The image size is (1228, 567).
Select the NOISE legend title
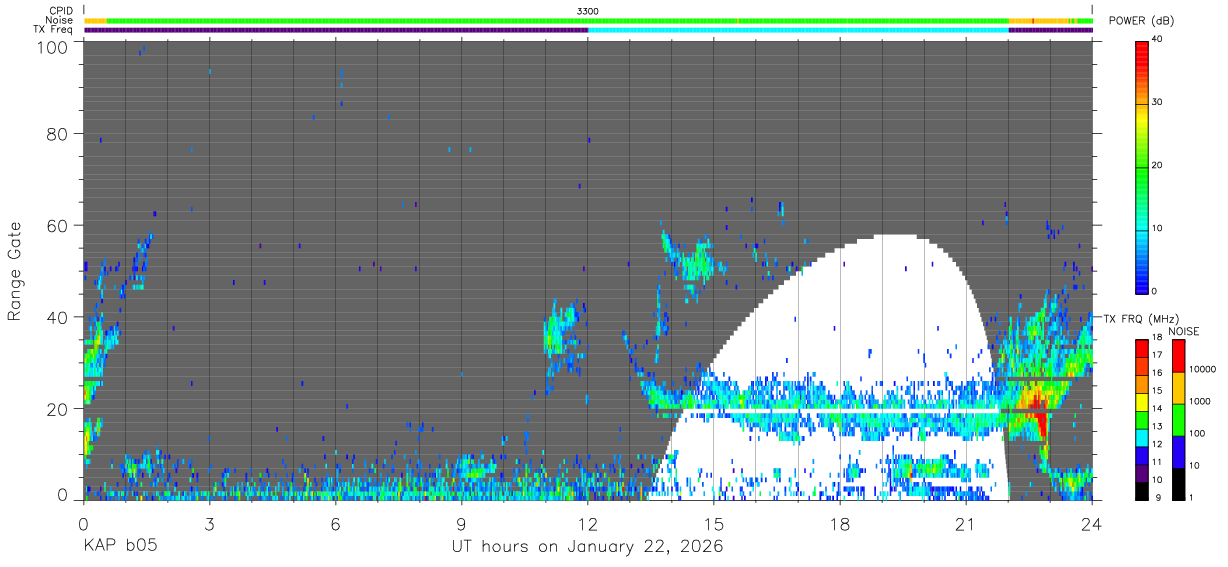pyautogui.click(x=1185, y=331)
